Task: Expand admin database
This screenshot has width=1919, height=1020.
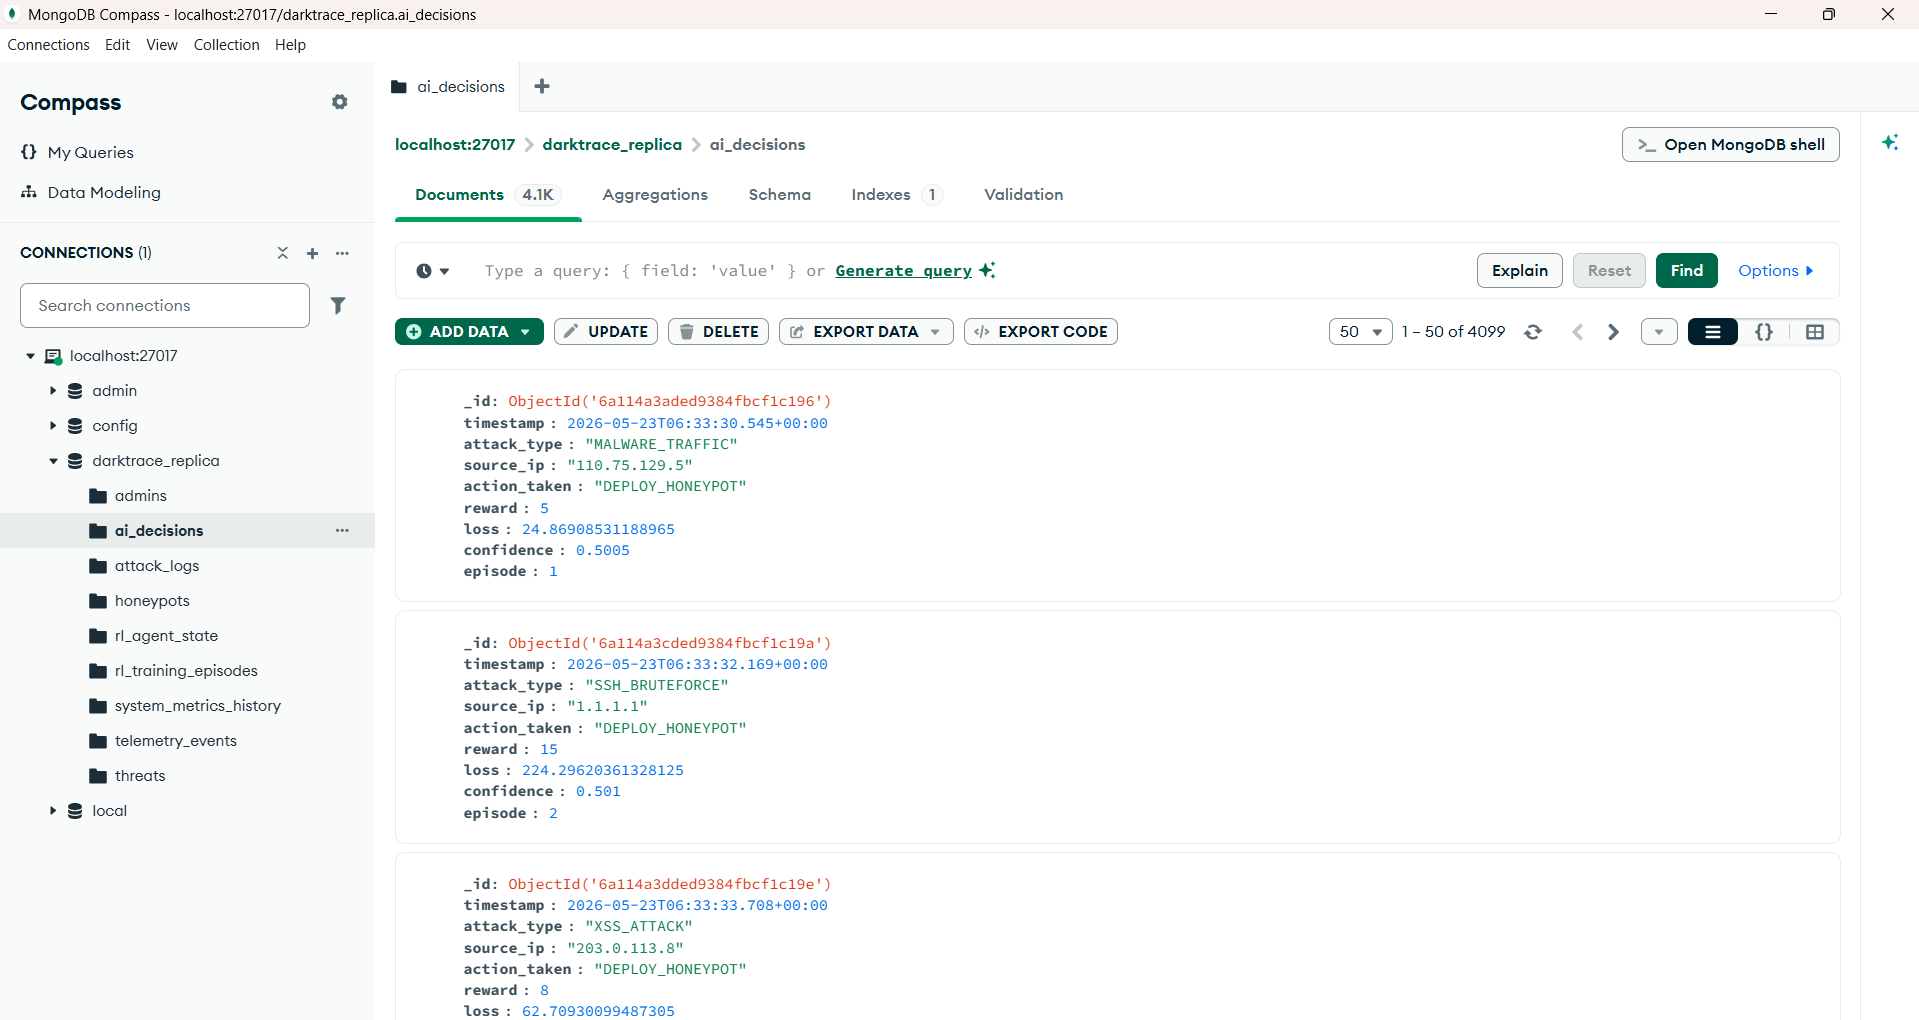Action: (53, 391)
